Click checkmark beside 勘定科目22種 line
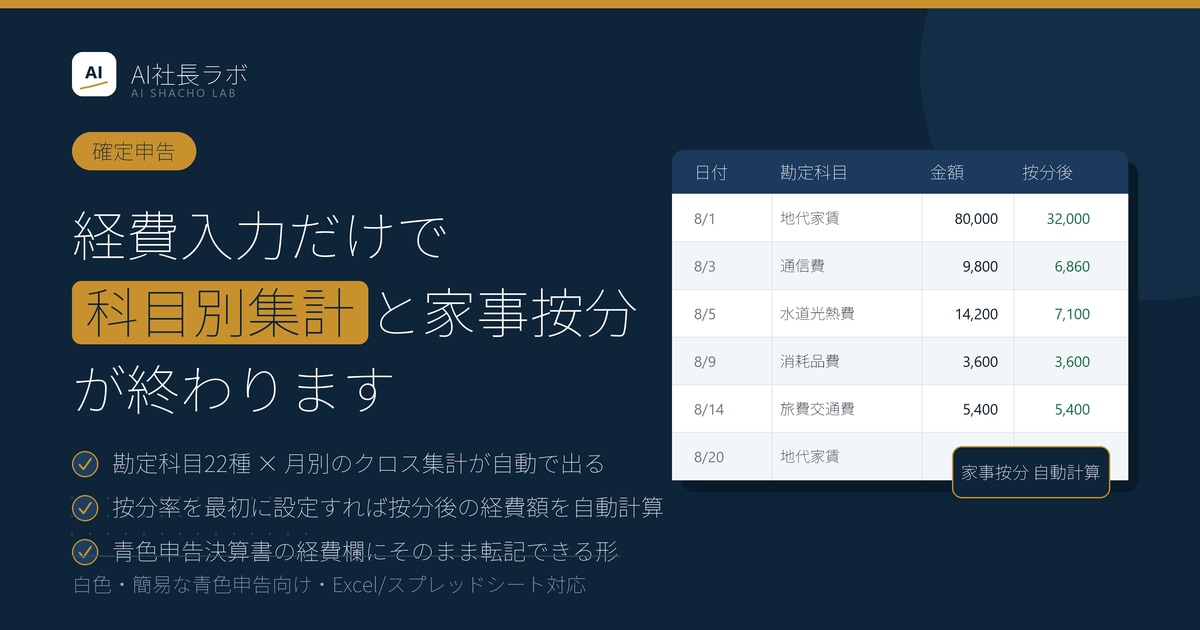The height and width of the screenshot is (630, 1200). [85, 464]
